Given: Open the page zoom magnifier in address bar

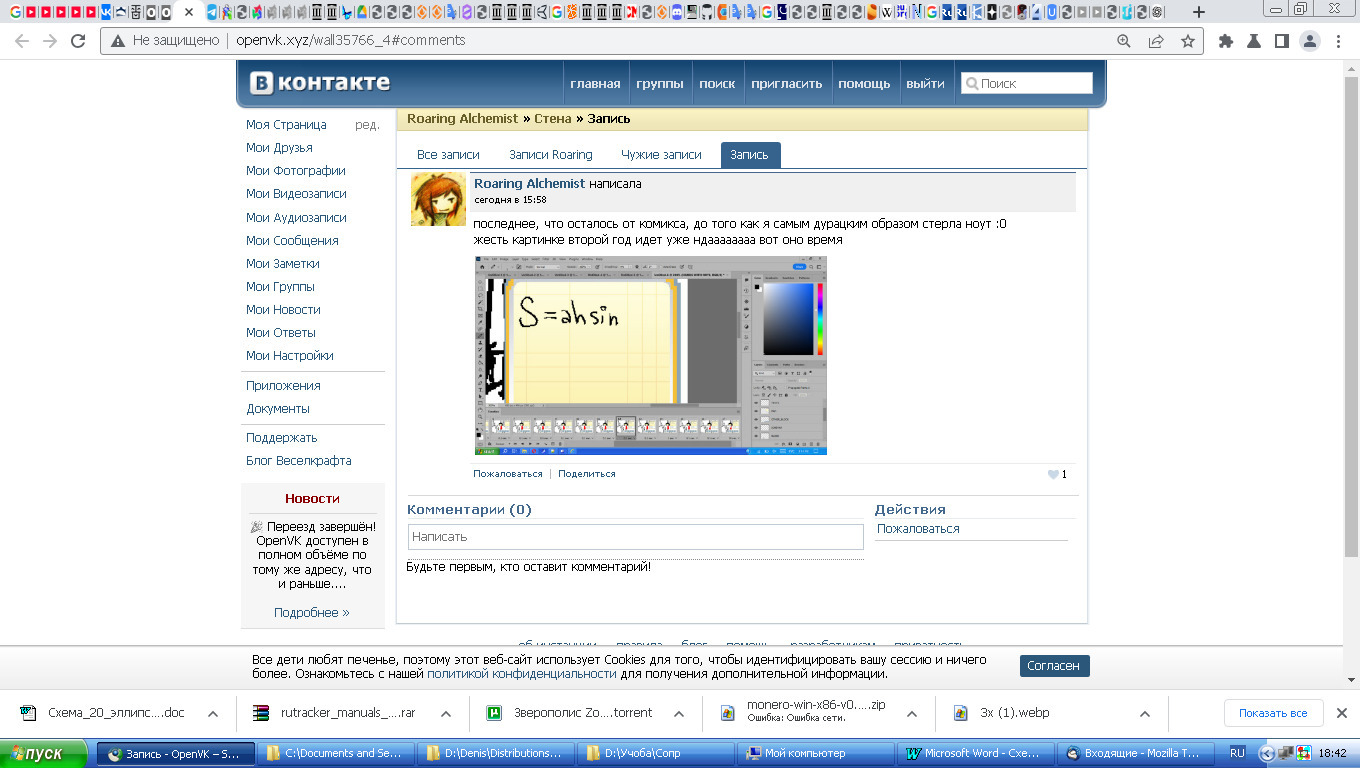Looking at the screenshot, I should tap(1124, 41).
